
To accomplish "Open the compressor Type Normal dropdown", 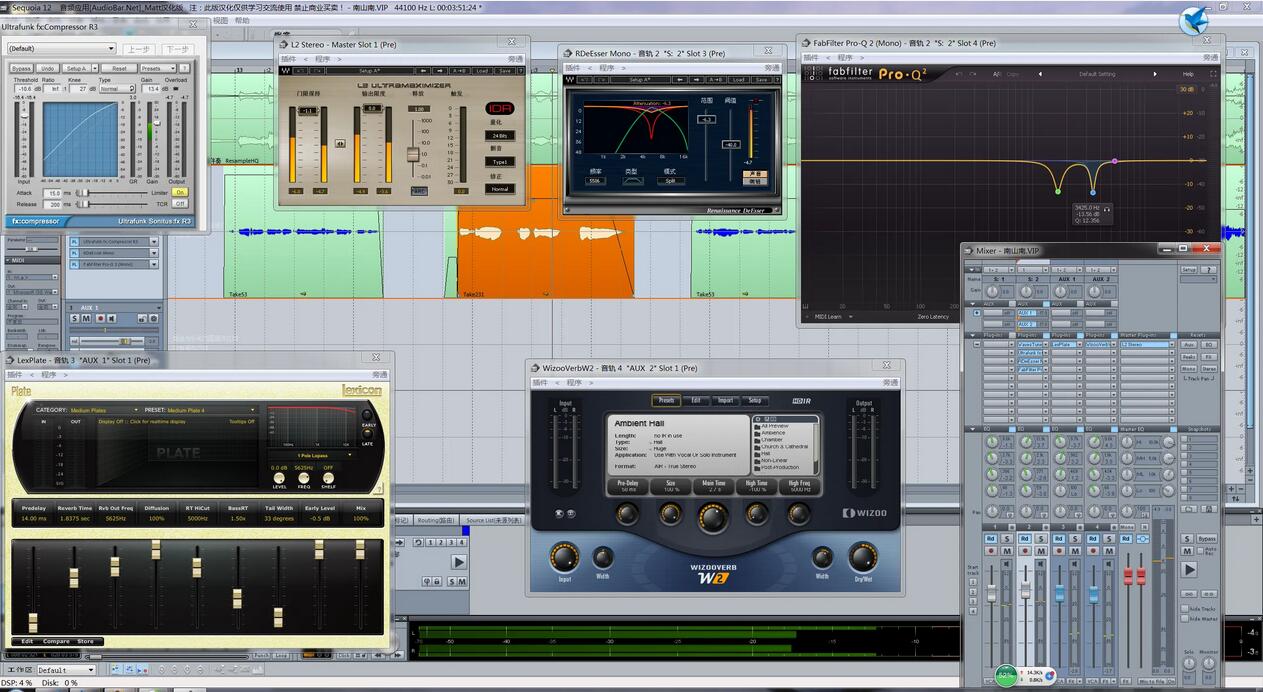I will click(x=116, y=88).
